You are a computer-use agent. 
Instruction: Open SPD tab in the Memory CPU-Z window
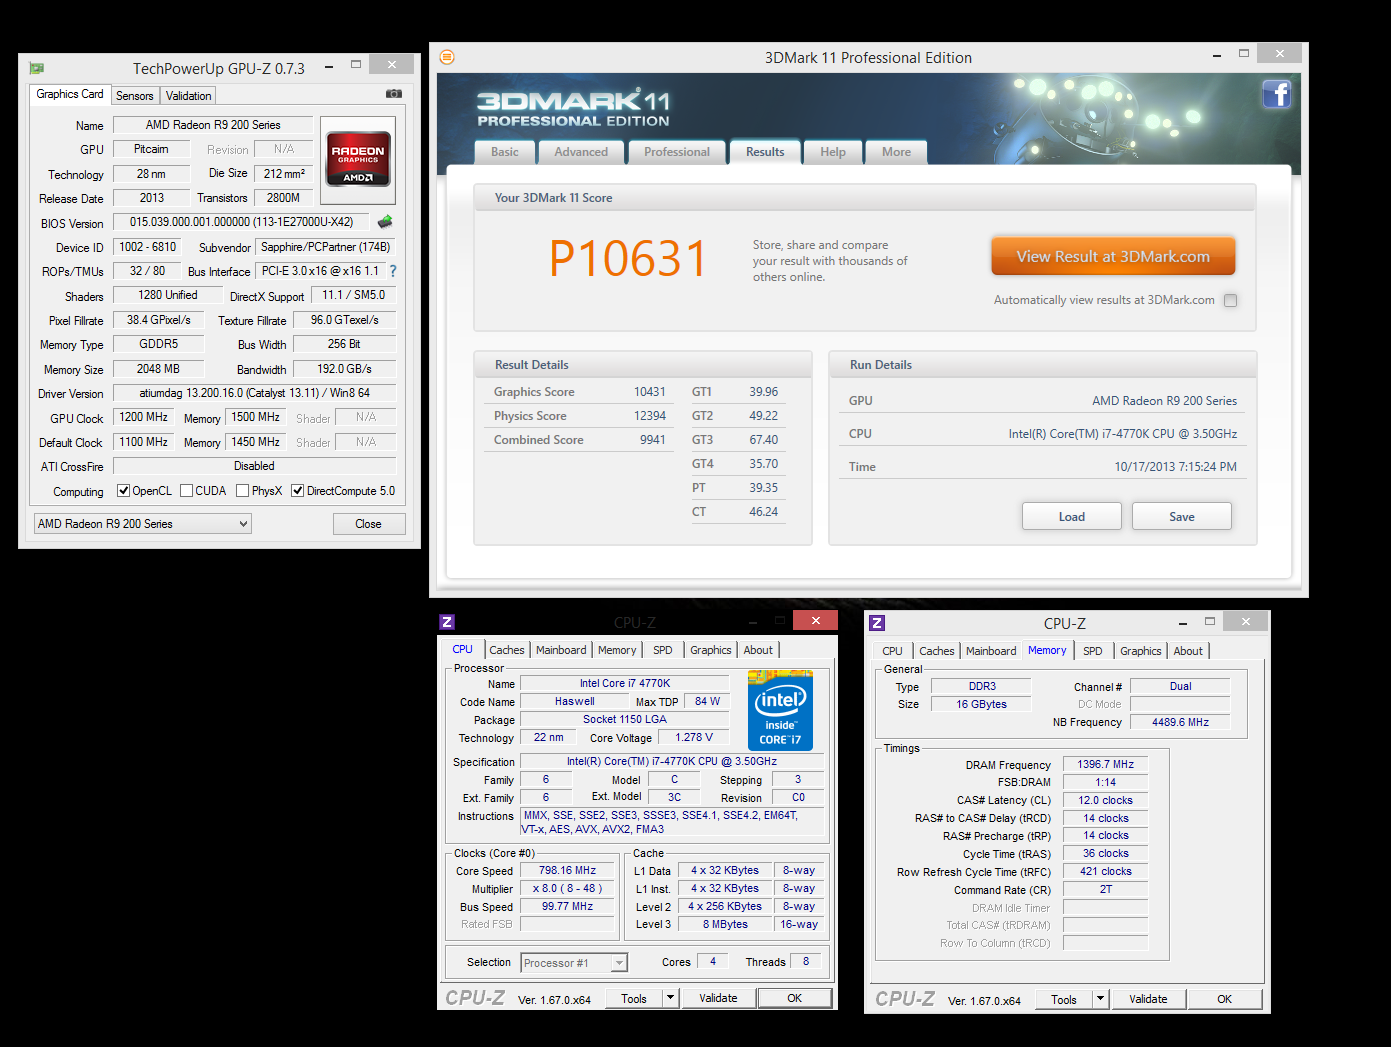coord(1093,651)
